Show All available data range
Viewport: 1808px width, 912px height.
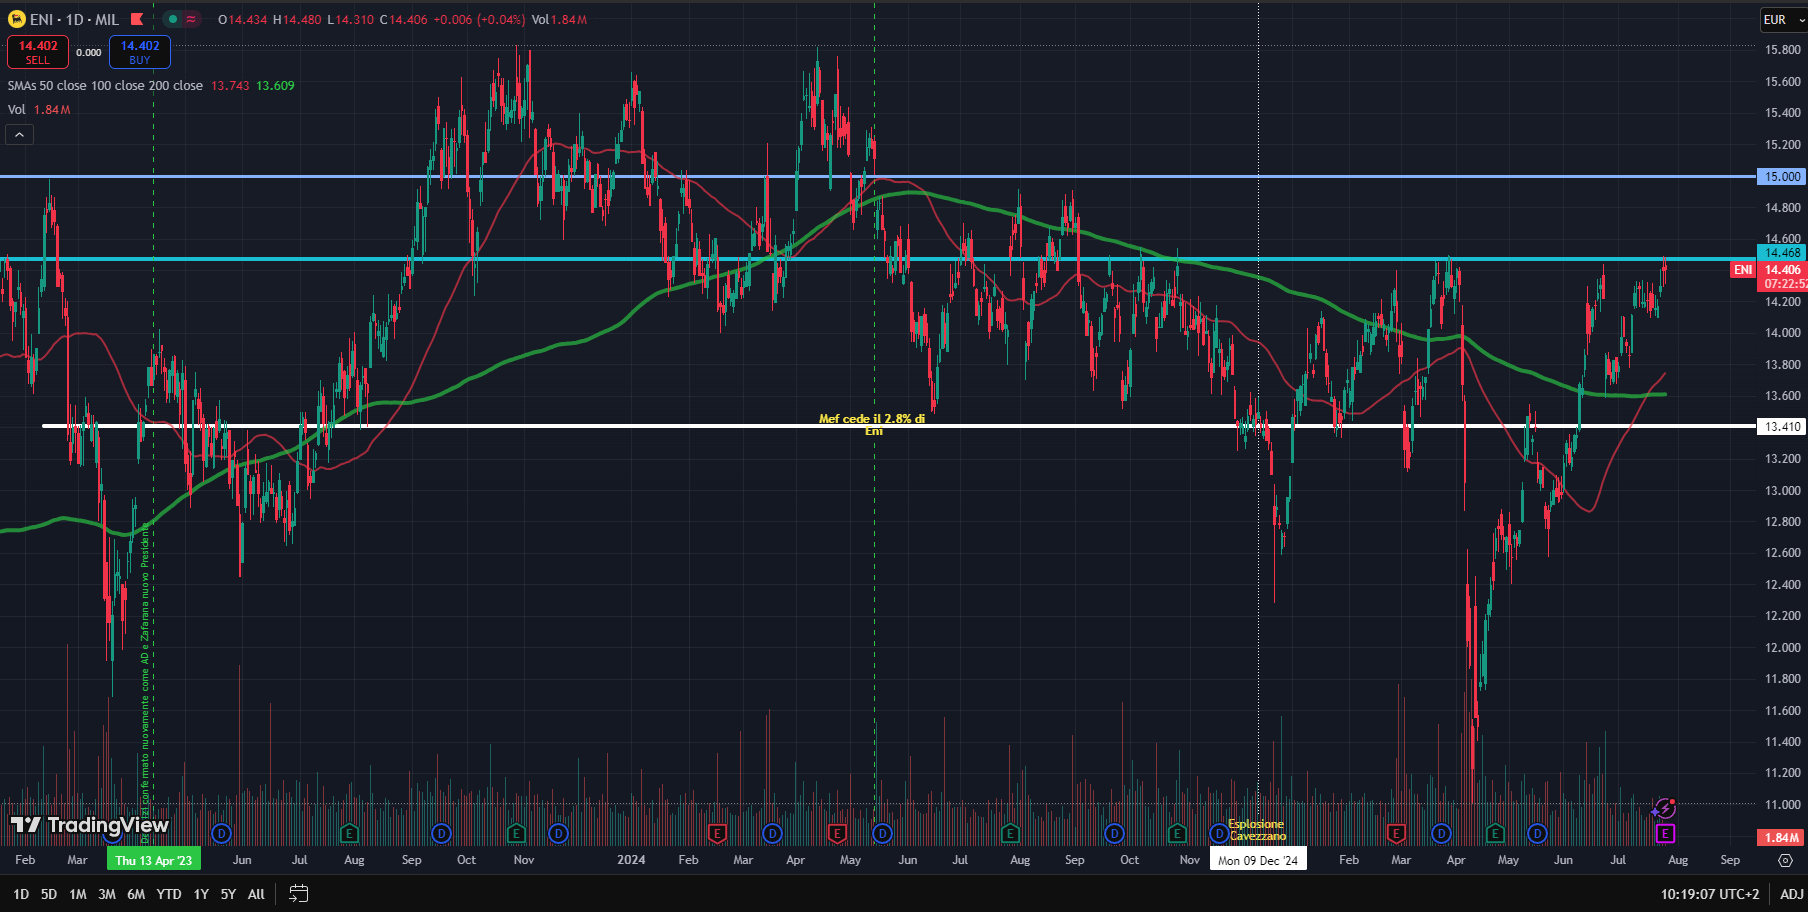pyautogui.click(x=256, y=894)
